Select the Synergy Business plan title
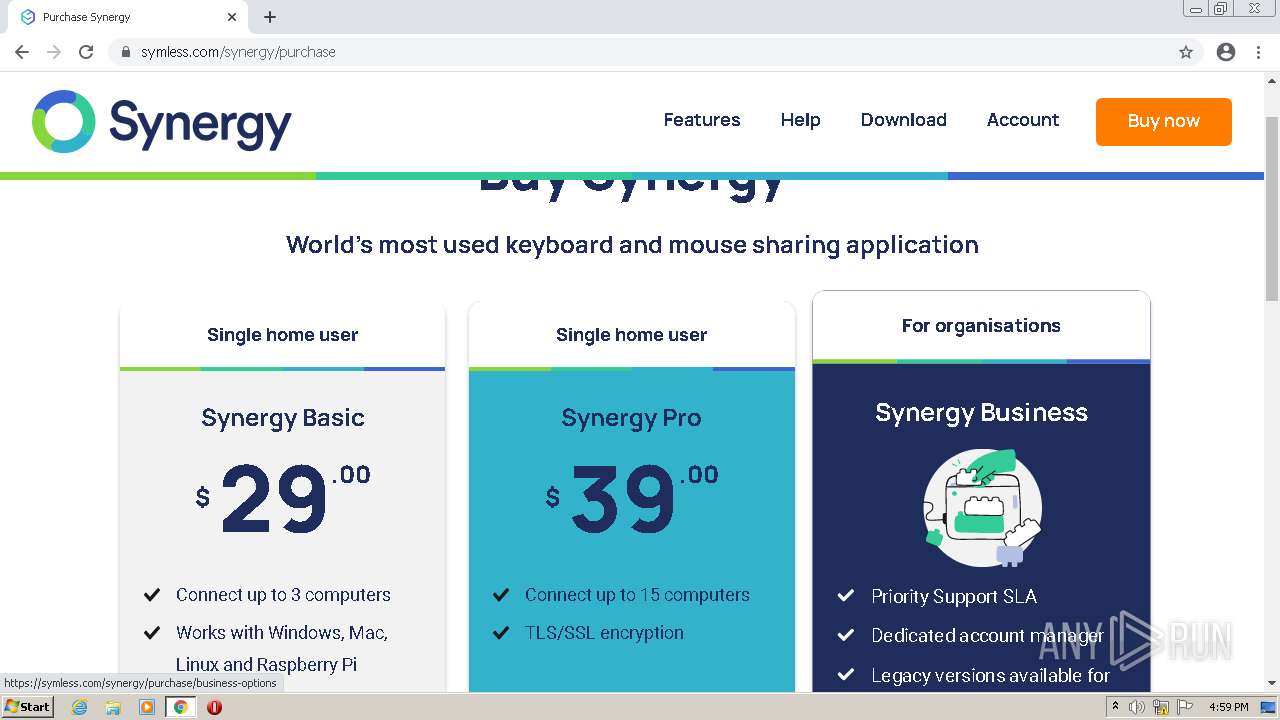1280x720 pixels. tap(981, 413)
